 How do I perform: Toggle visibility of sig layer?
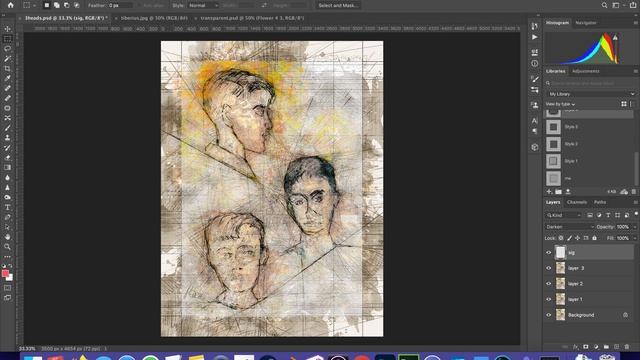pos(549,253)
